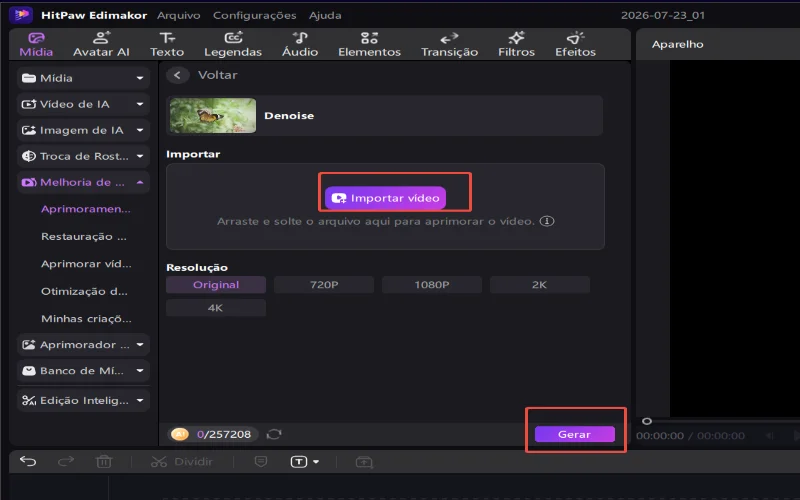The height and width of the screenshot is (500, 800).
Task: Expand the Troca de Rost... dropdown arrow
Action: coord(140,156)
